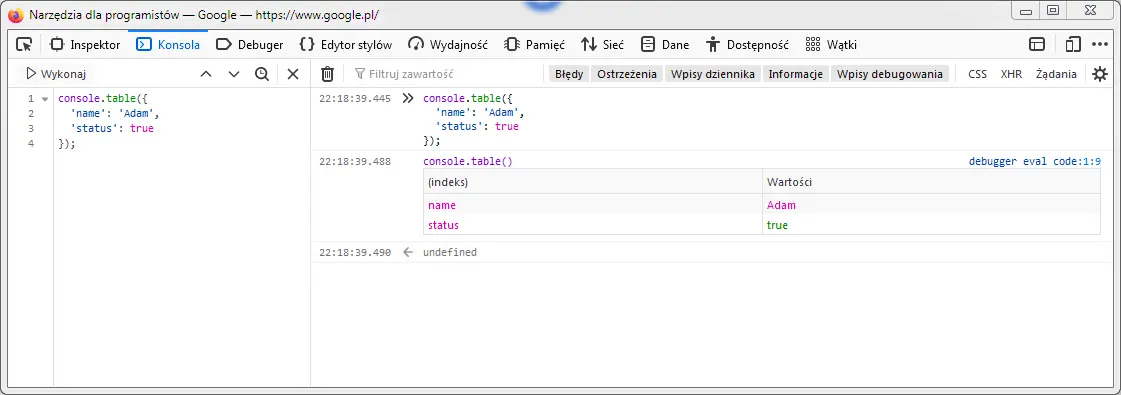Switch to the Konsola tab
Viewport: 1121px width, 395px height.
pos(168,44)
